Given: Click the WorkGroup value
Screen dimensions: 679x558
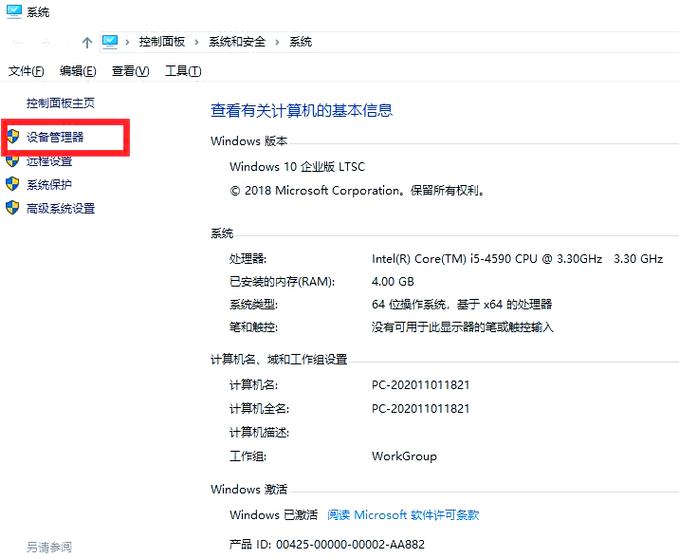Looking at the screenshot, I should (404, 456).
